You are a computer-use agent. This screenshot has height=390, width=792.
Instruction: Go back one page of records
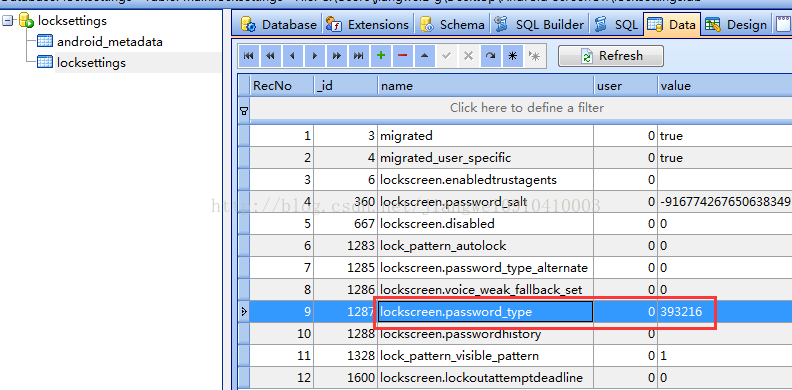270,56
